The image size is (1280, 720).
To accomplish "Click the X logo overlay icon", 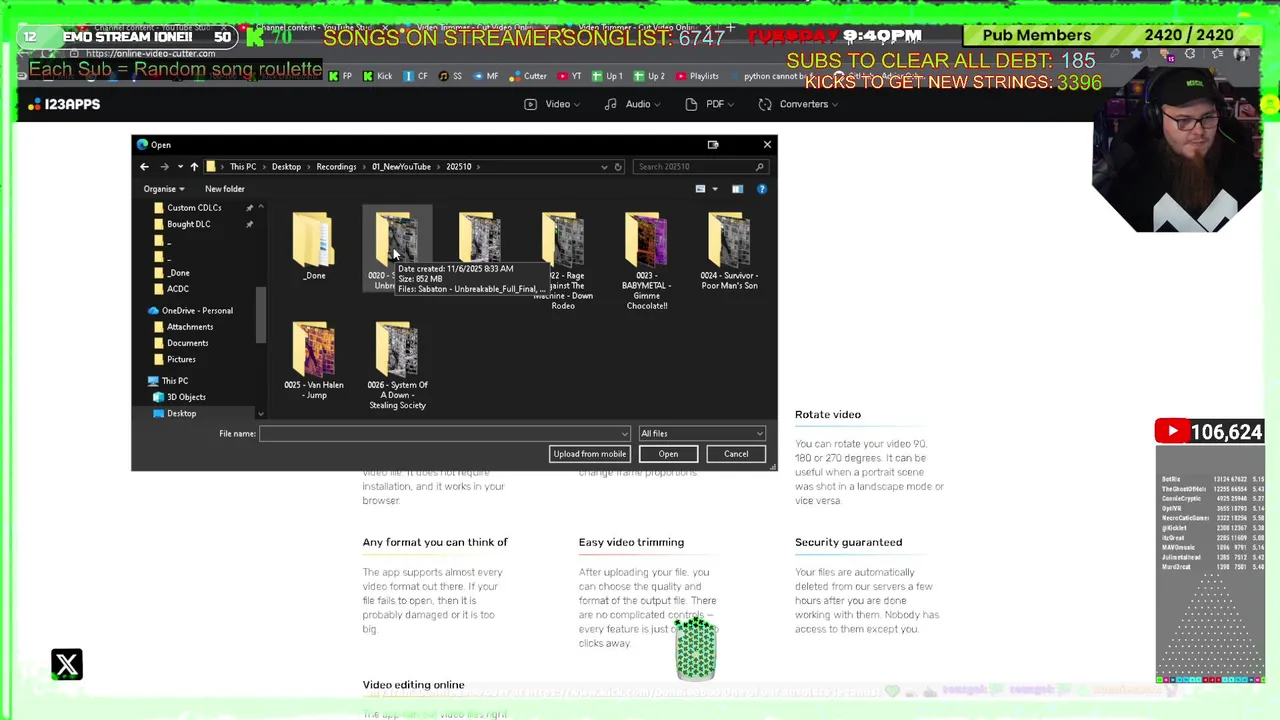I will [67, 664].
